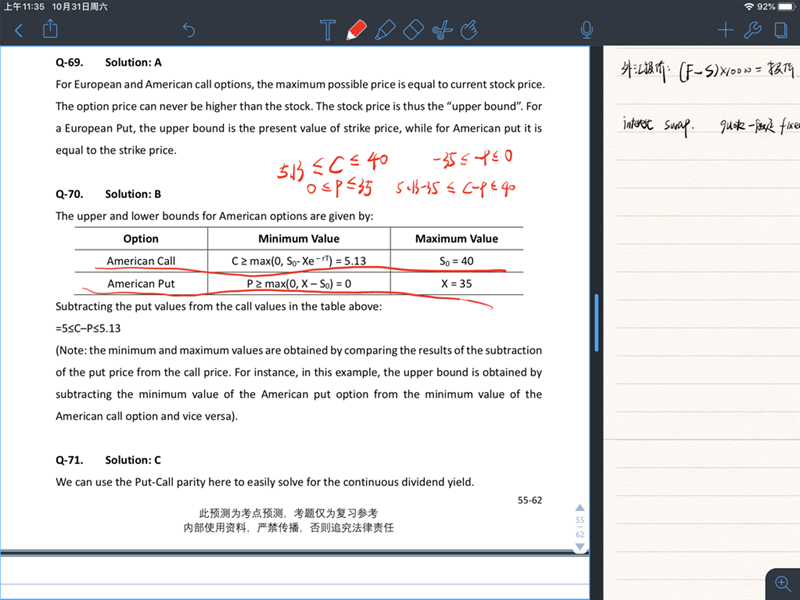Open the page view panel
800x600 pixels.
780,30
